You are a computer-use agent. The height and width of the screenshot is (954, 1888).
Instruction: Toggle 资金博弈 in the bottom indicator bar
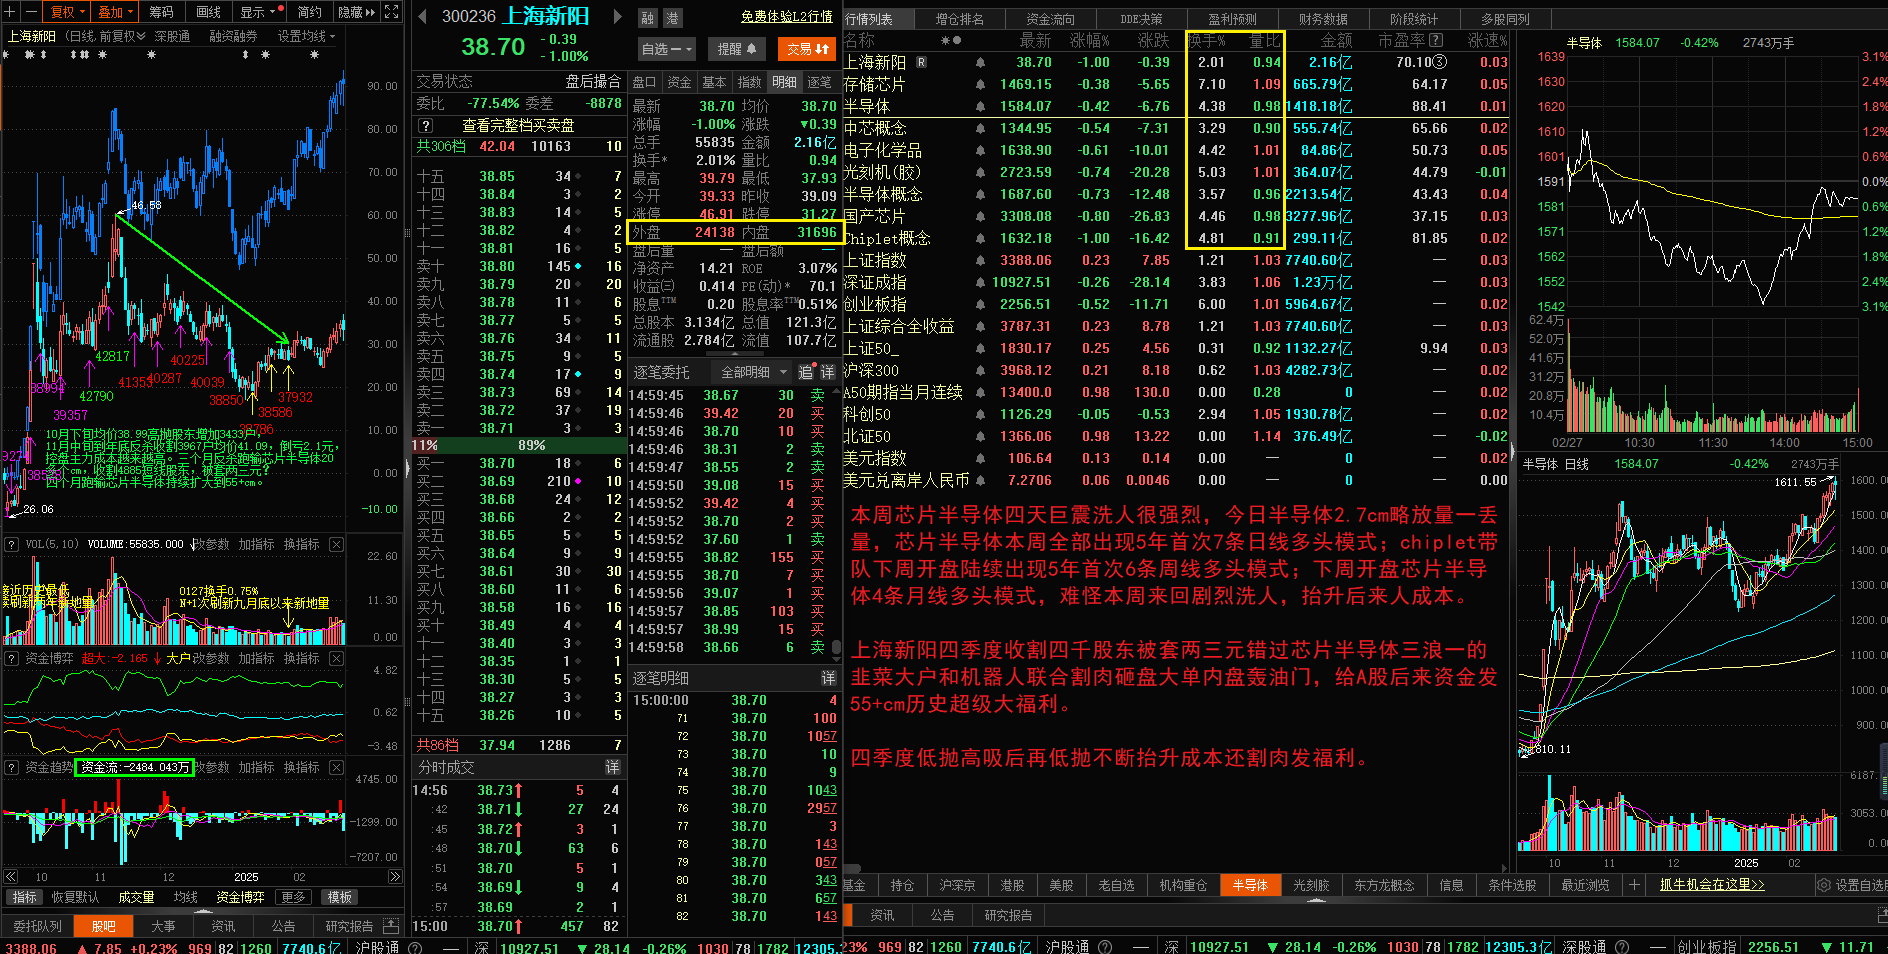240,897
